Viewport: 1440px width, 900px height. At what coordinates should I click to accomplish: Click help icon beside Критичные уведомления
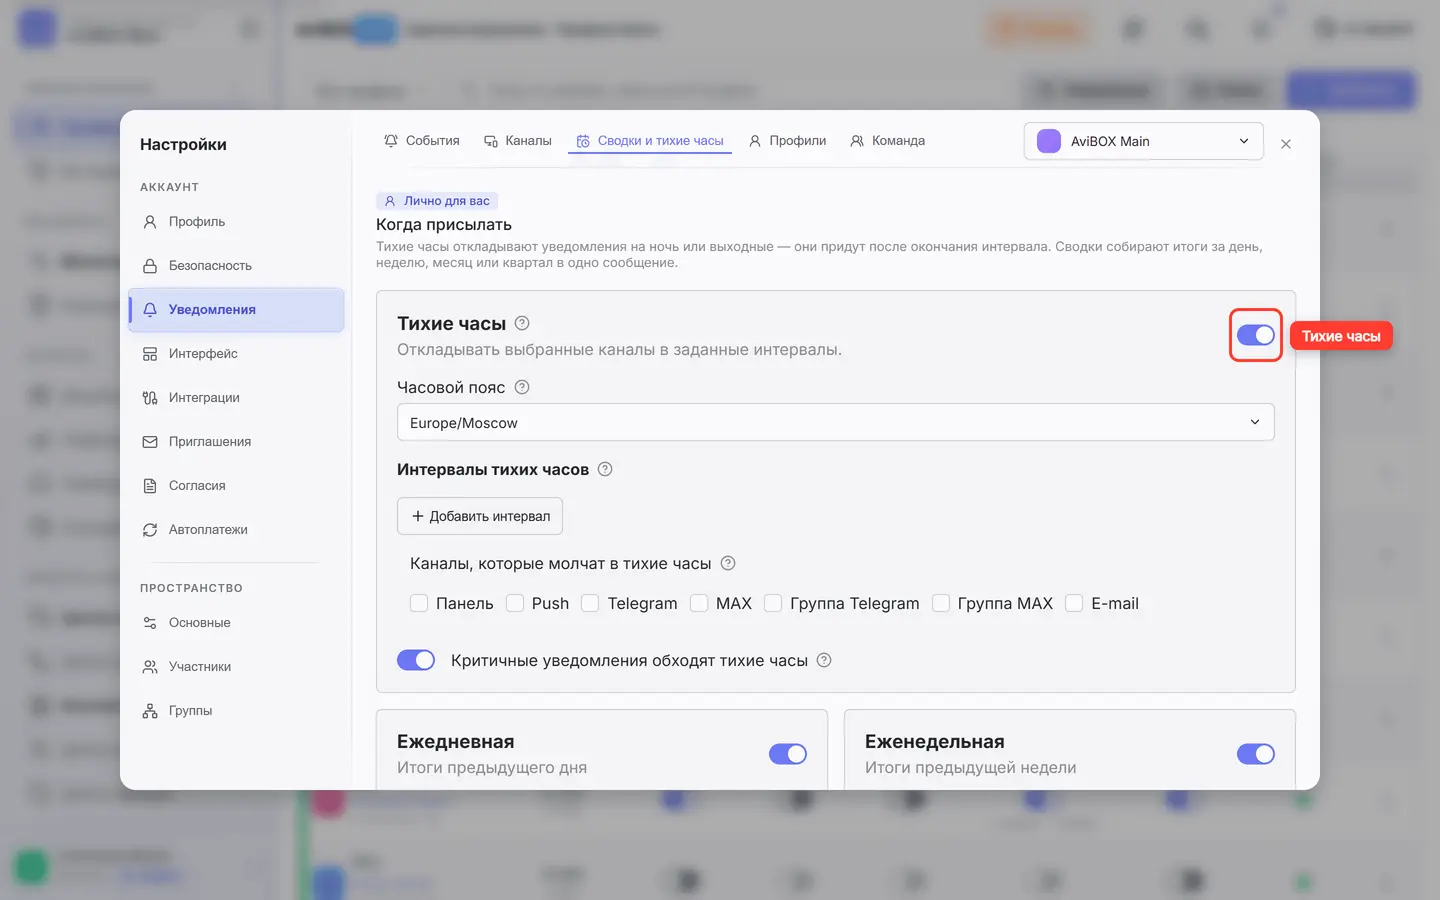pyautogui.click(x=824, y=660)
